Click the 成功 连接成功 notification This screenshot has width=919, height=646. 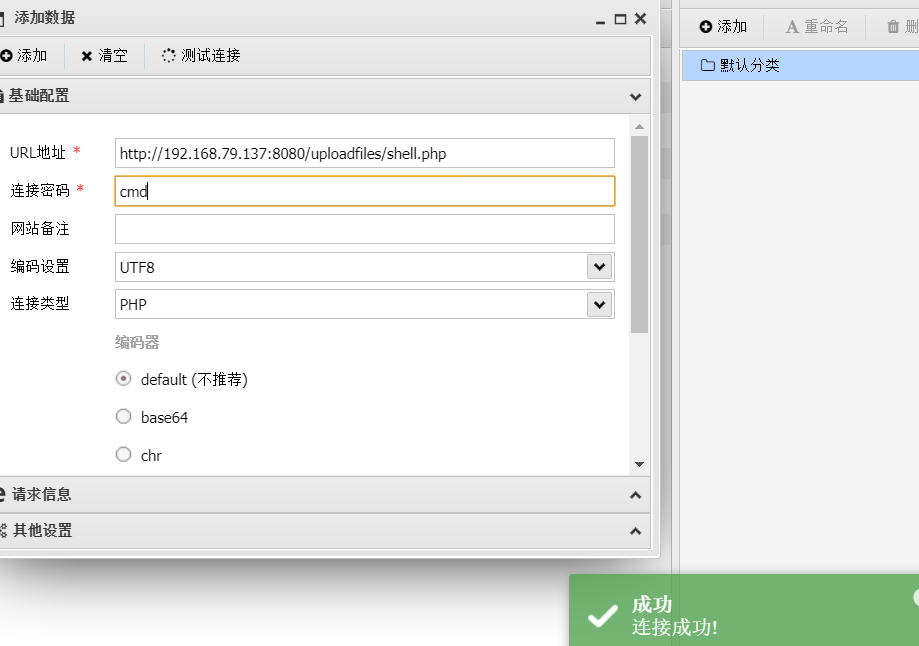[744, 610]
